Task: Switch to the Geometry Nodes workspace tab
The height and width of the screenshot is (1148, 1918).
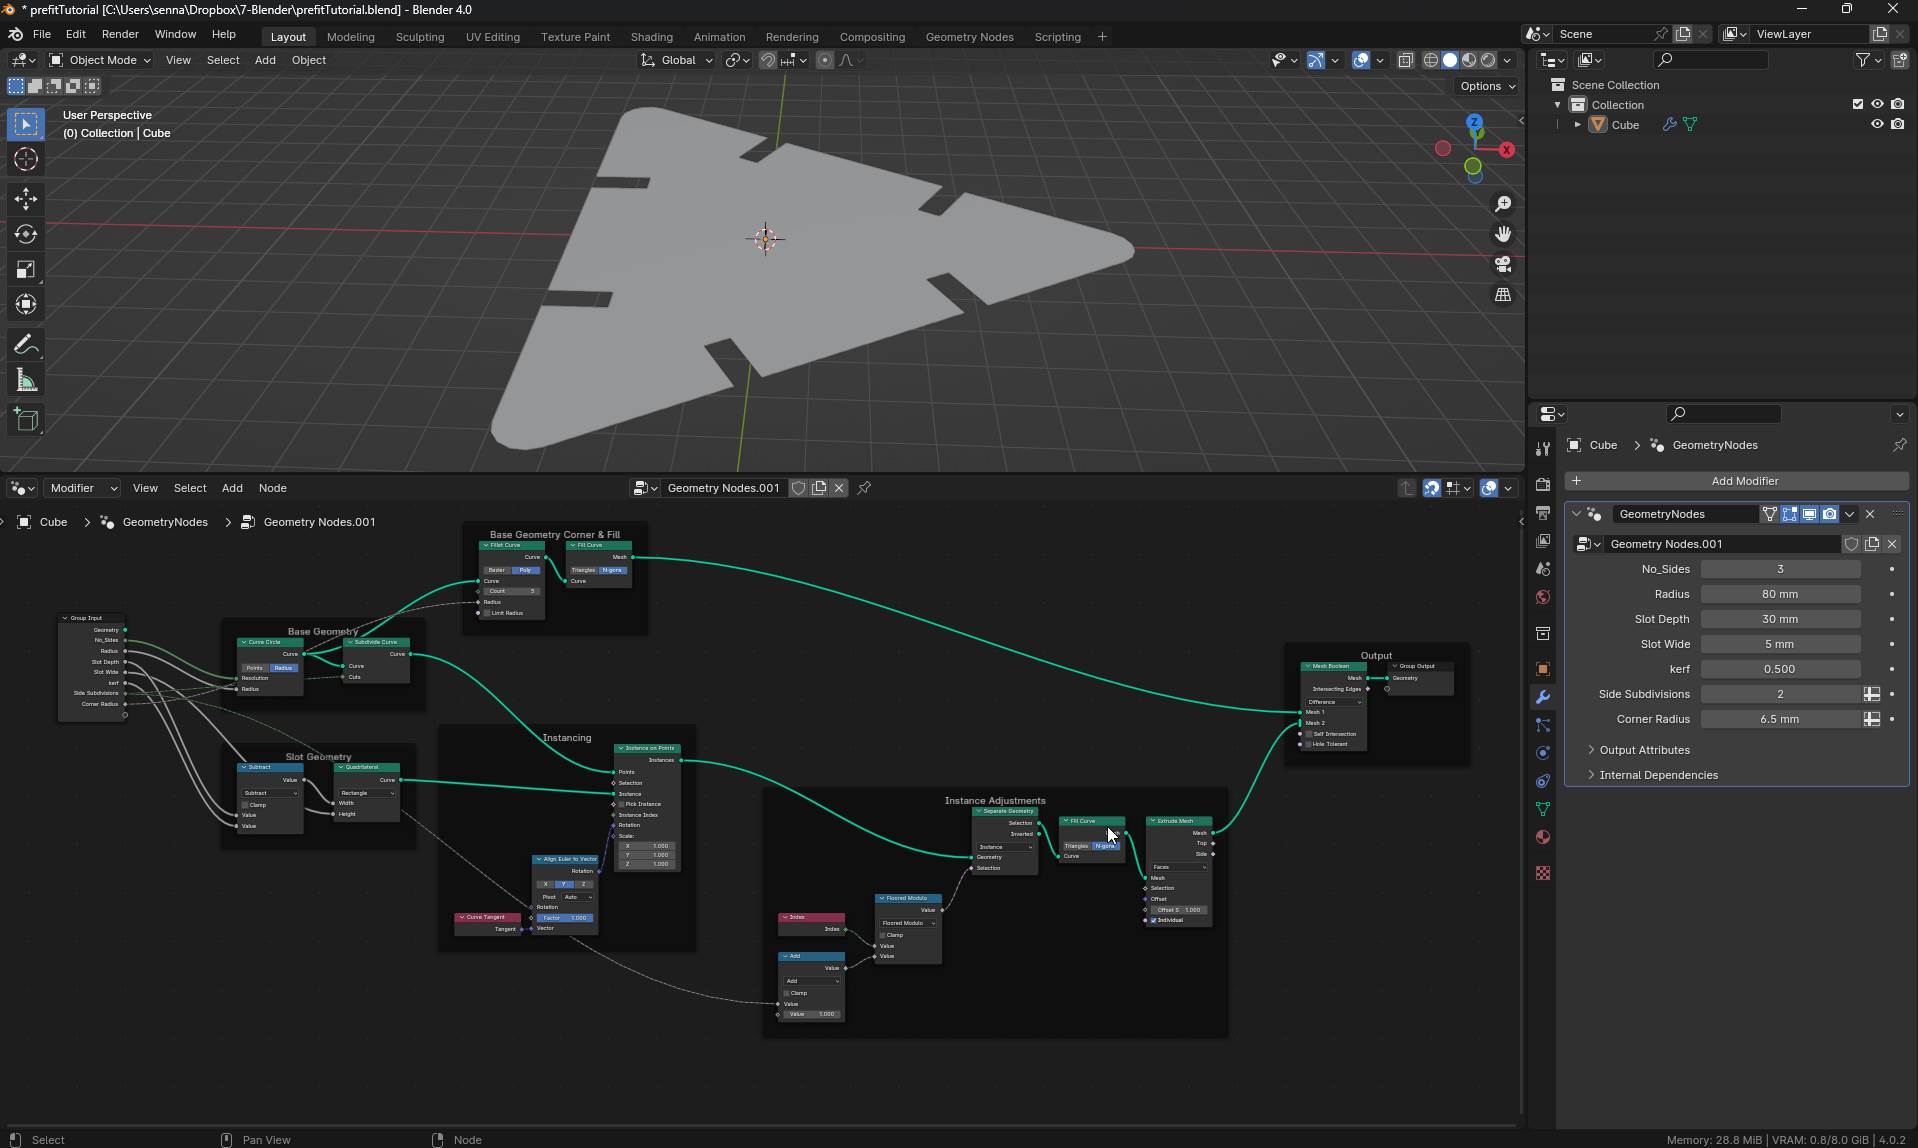Action: (968, 37)
